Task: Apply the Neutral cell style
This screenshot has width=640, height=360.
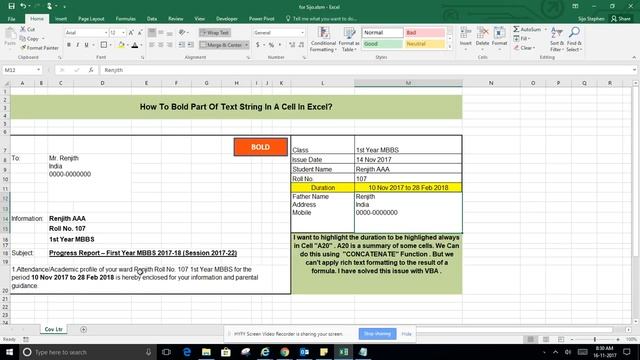Action: [x=424, y=44]
